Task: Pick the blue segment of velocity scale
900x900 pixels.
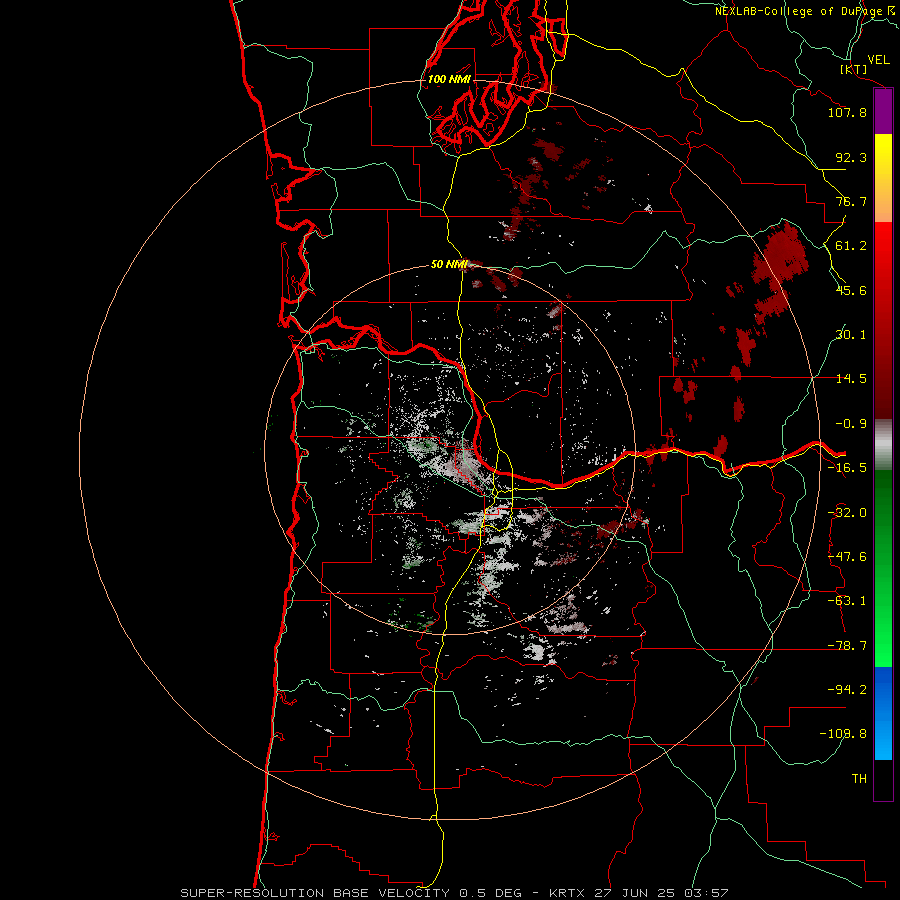Action: tap(883, 713)
